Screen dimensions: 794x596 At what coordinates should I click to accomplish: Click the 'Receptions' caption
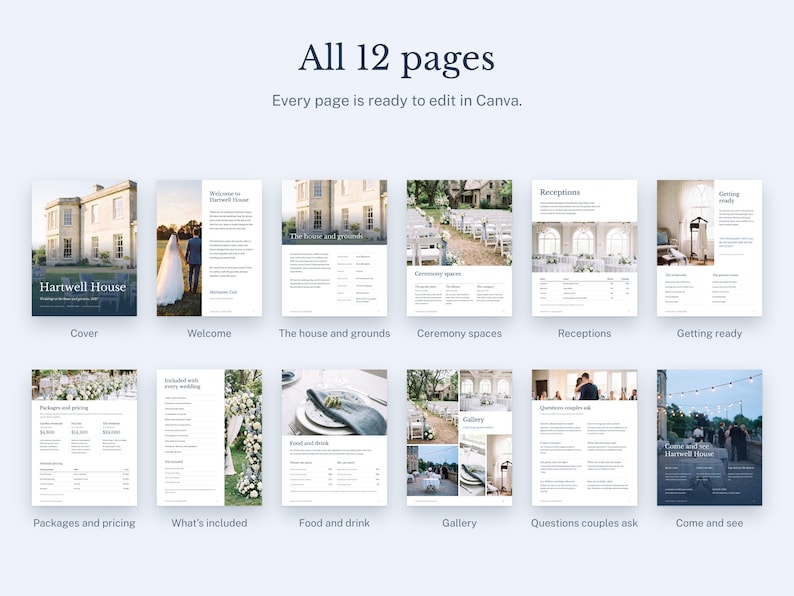[x=584, y=333]
